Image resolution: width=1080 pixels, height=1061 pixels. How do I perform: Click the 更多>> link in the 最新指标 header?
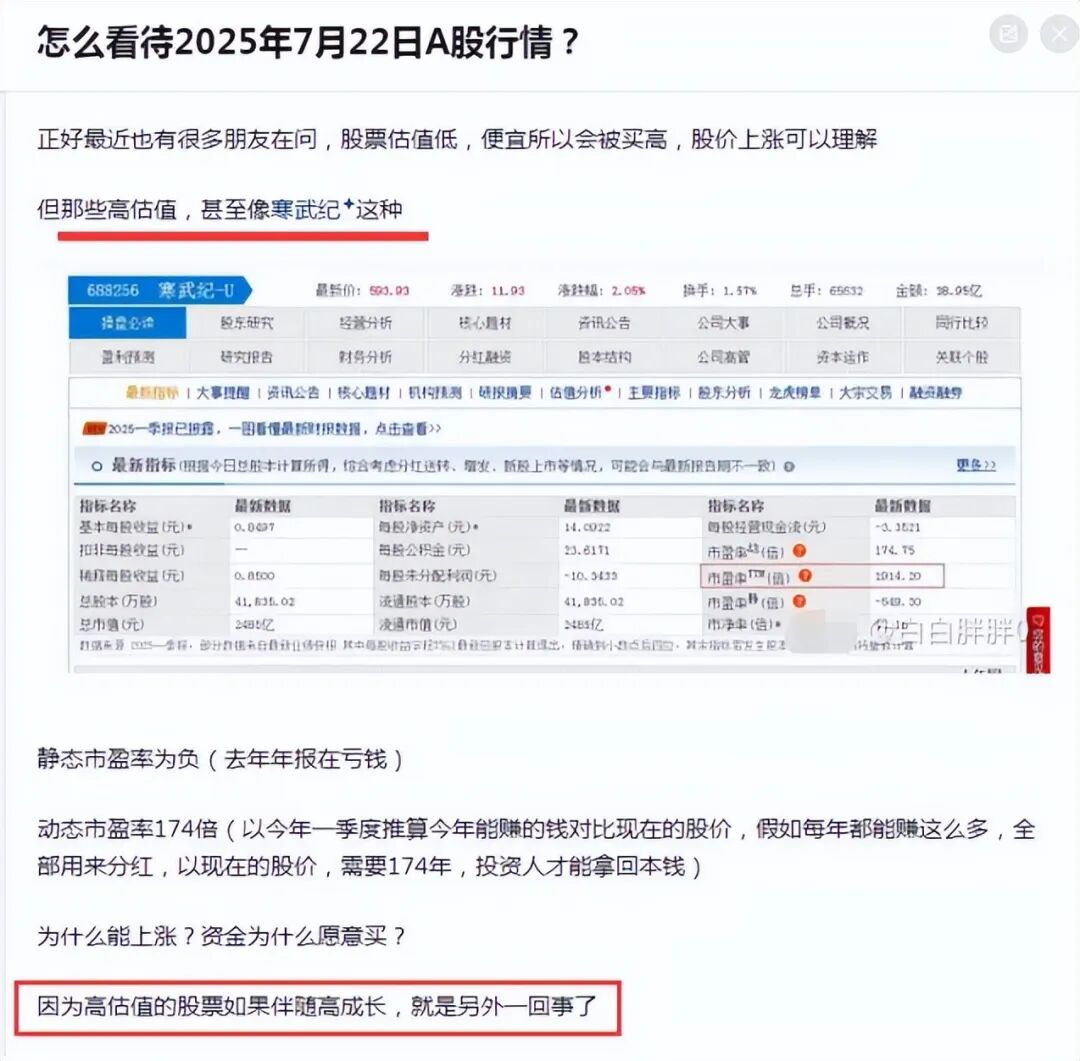pos(976,465)
